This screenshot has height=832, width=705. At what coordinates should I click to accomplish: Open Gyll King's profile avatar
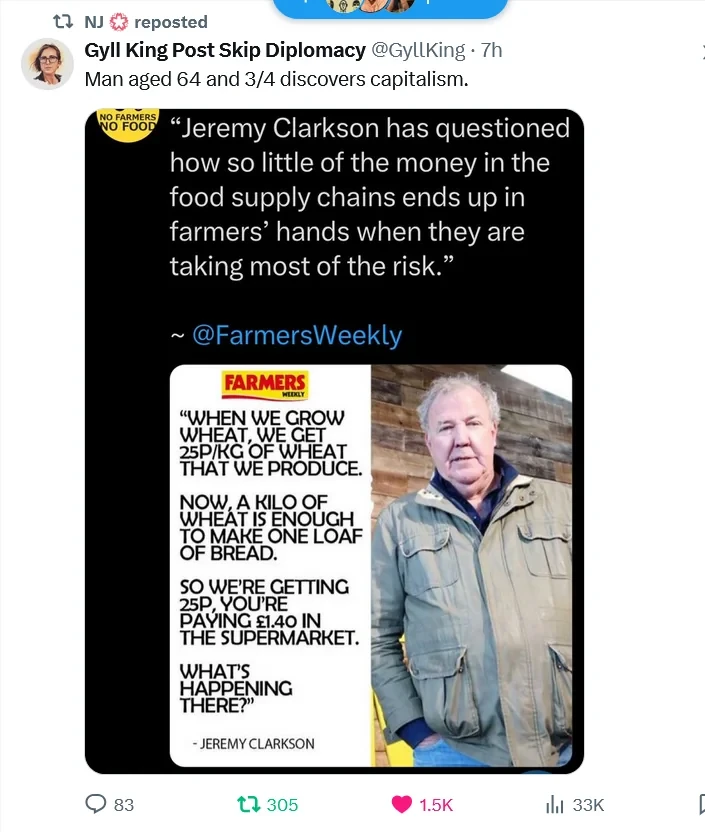(47, 64)
